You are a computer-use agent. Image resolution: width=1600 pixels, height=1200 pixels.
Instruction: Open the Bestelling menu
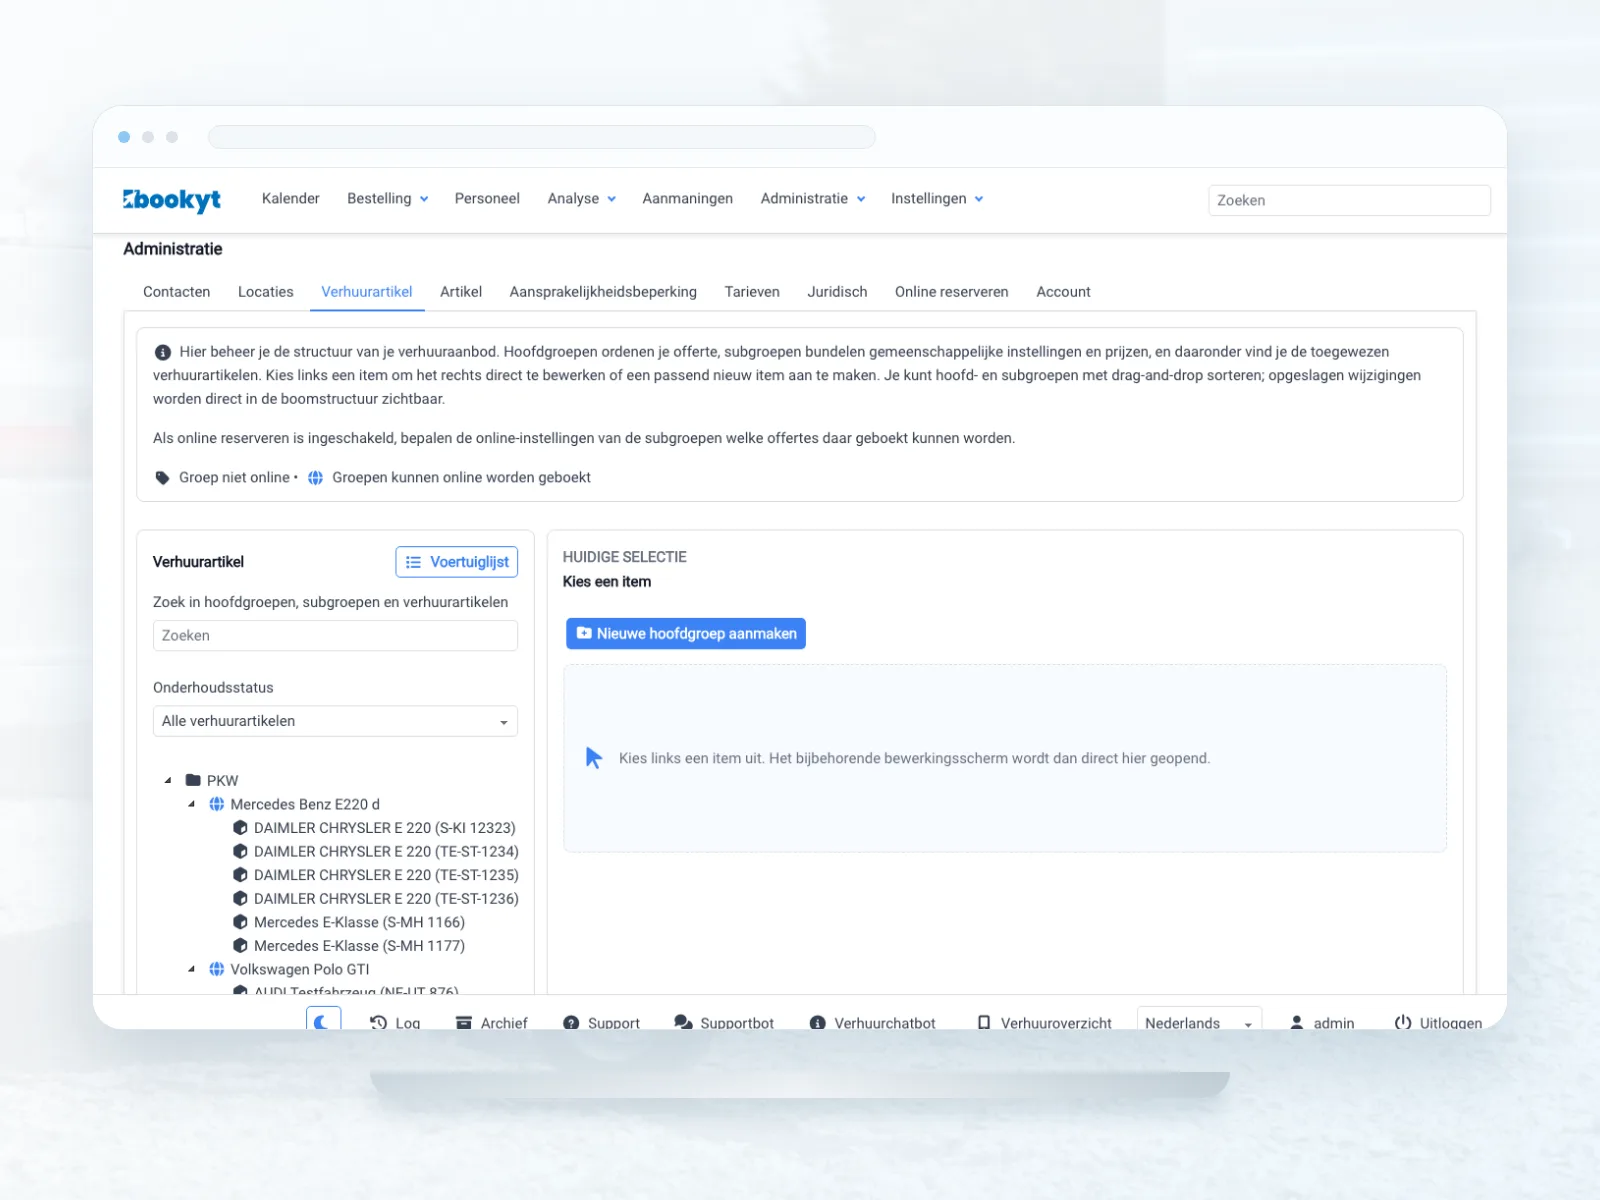tap(388, 199)
